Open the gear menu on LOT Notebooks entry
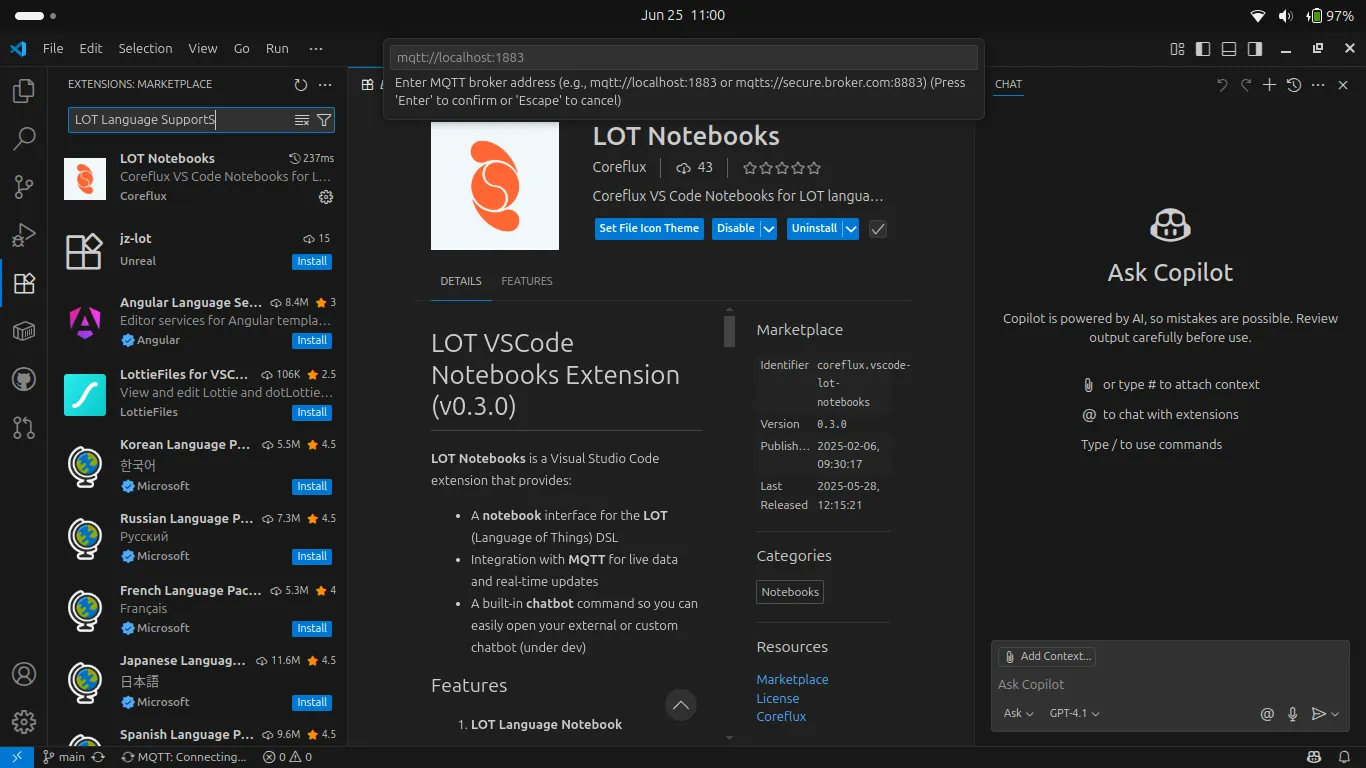1366x768 pixels. tap(326, 197)
